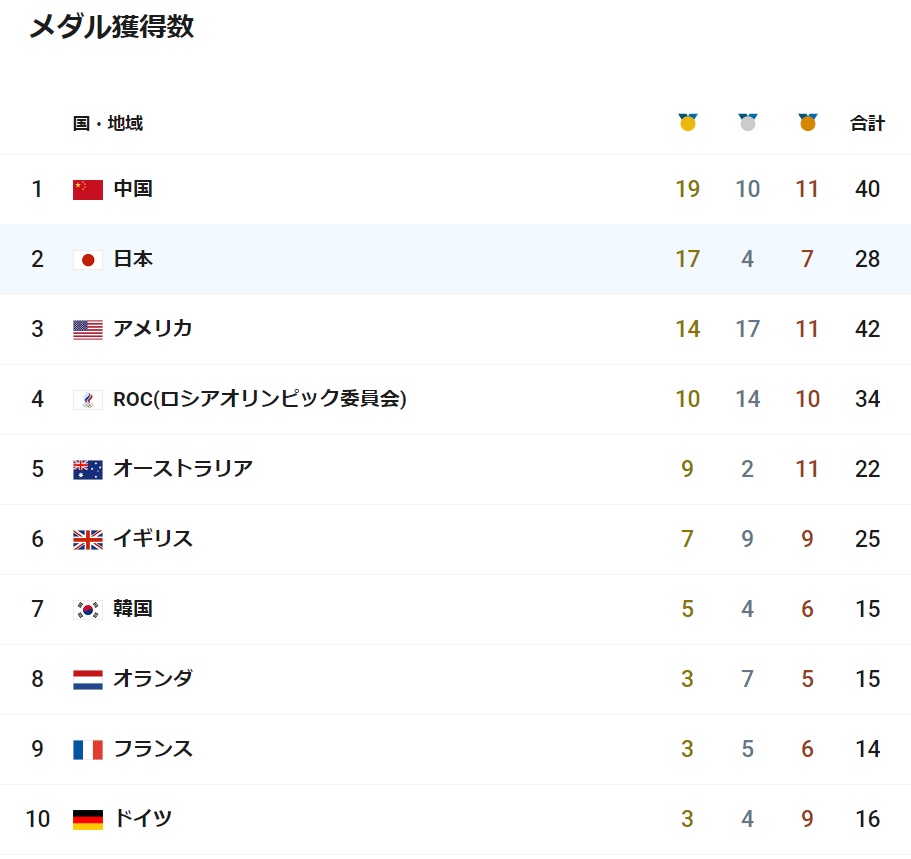911x859 pixels.
Task: Click the United States flag icon
Action: (x=88, y=330)
